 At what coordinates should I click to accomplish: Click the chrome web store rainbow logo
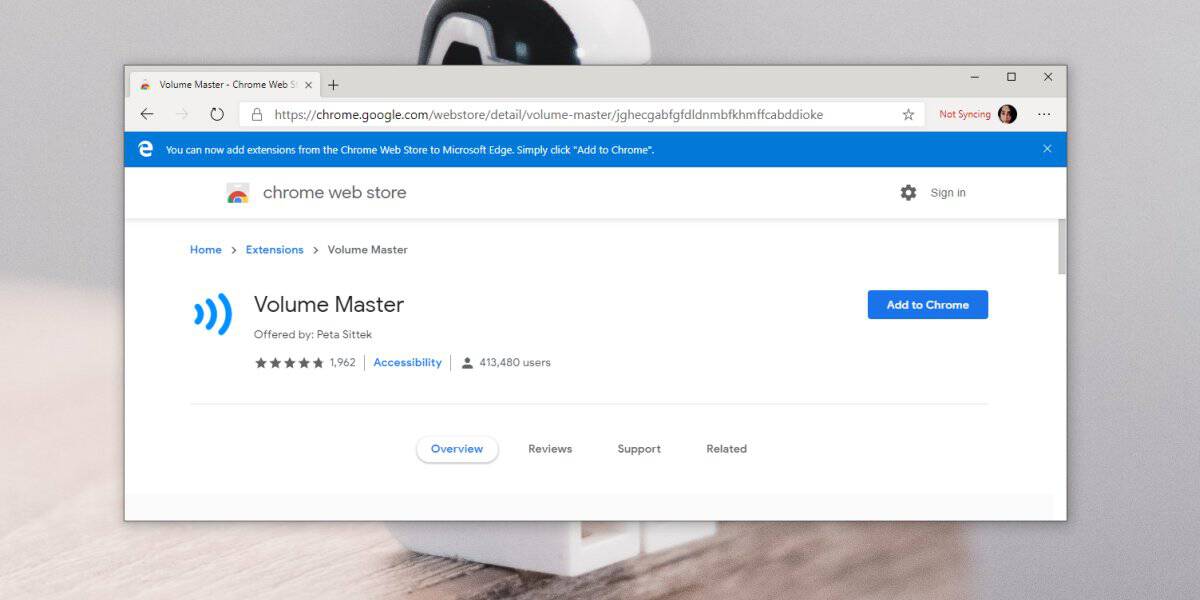click(238, 193)
